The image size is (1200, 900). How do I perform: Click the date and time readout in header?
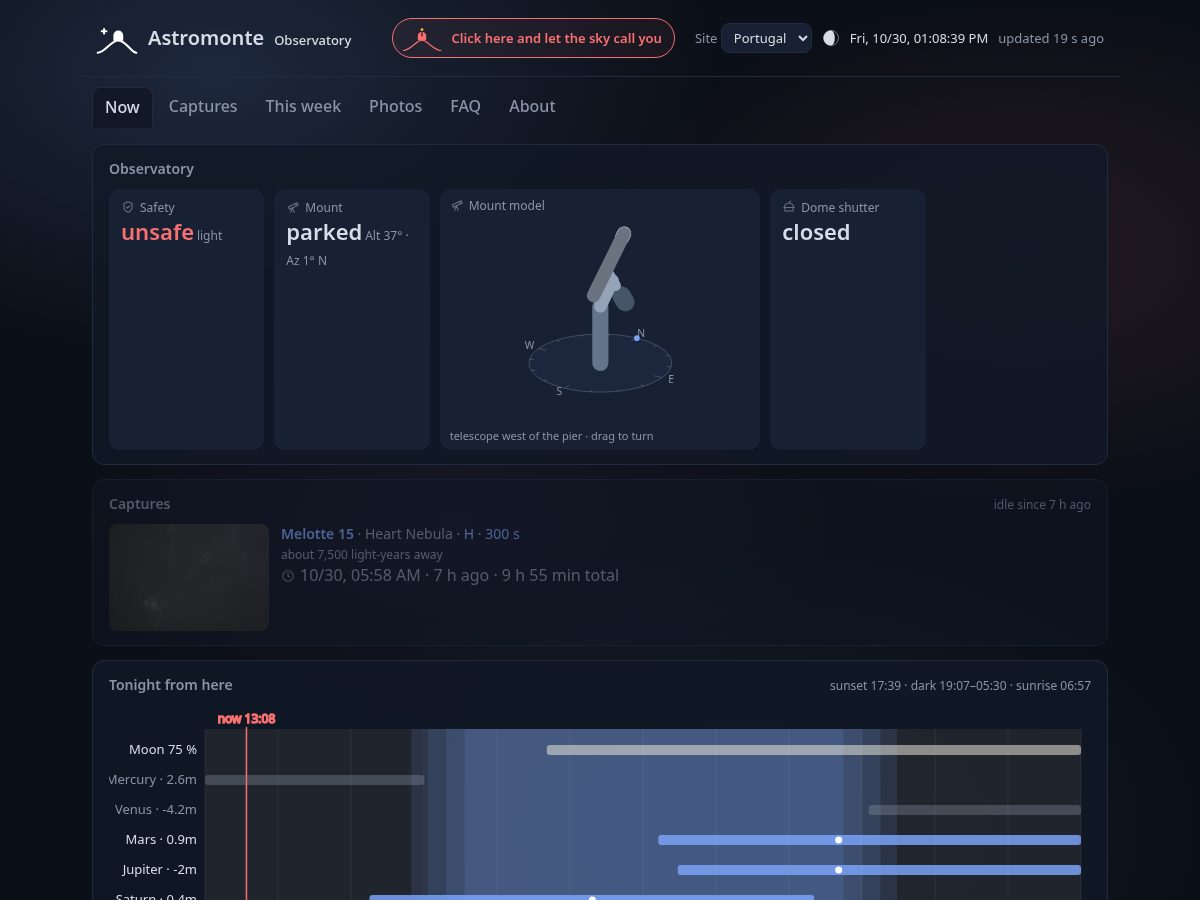pyautogui.click(x=919, y=38)
